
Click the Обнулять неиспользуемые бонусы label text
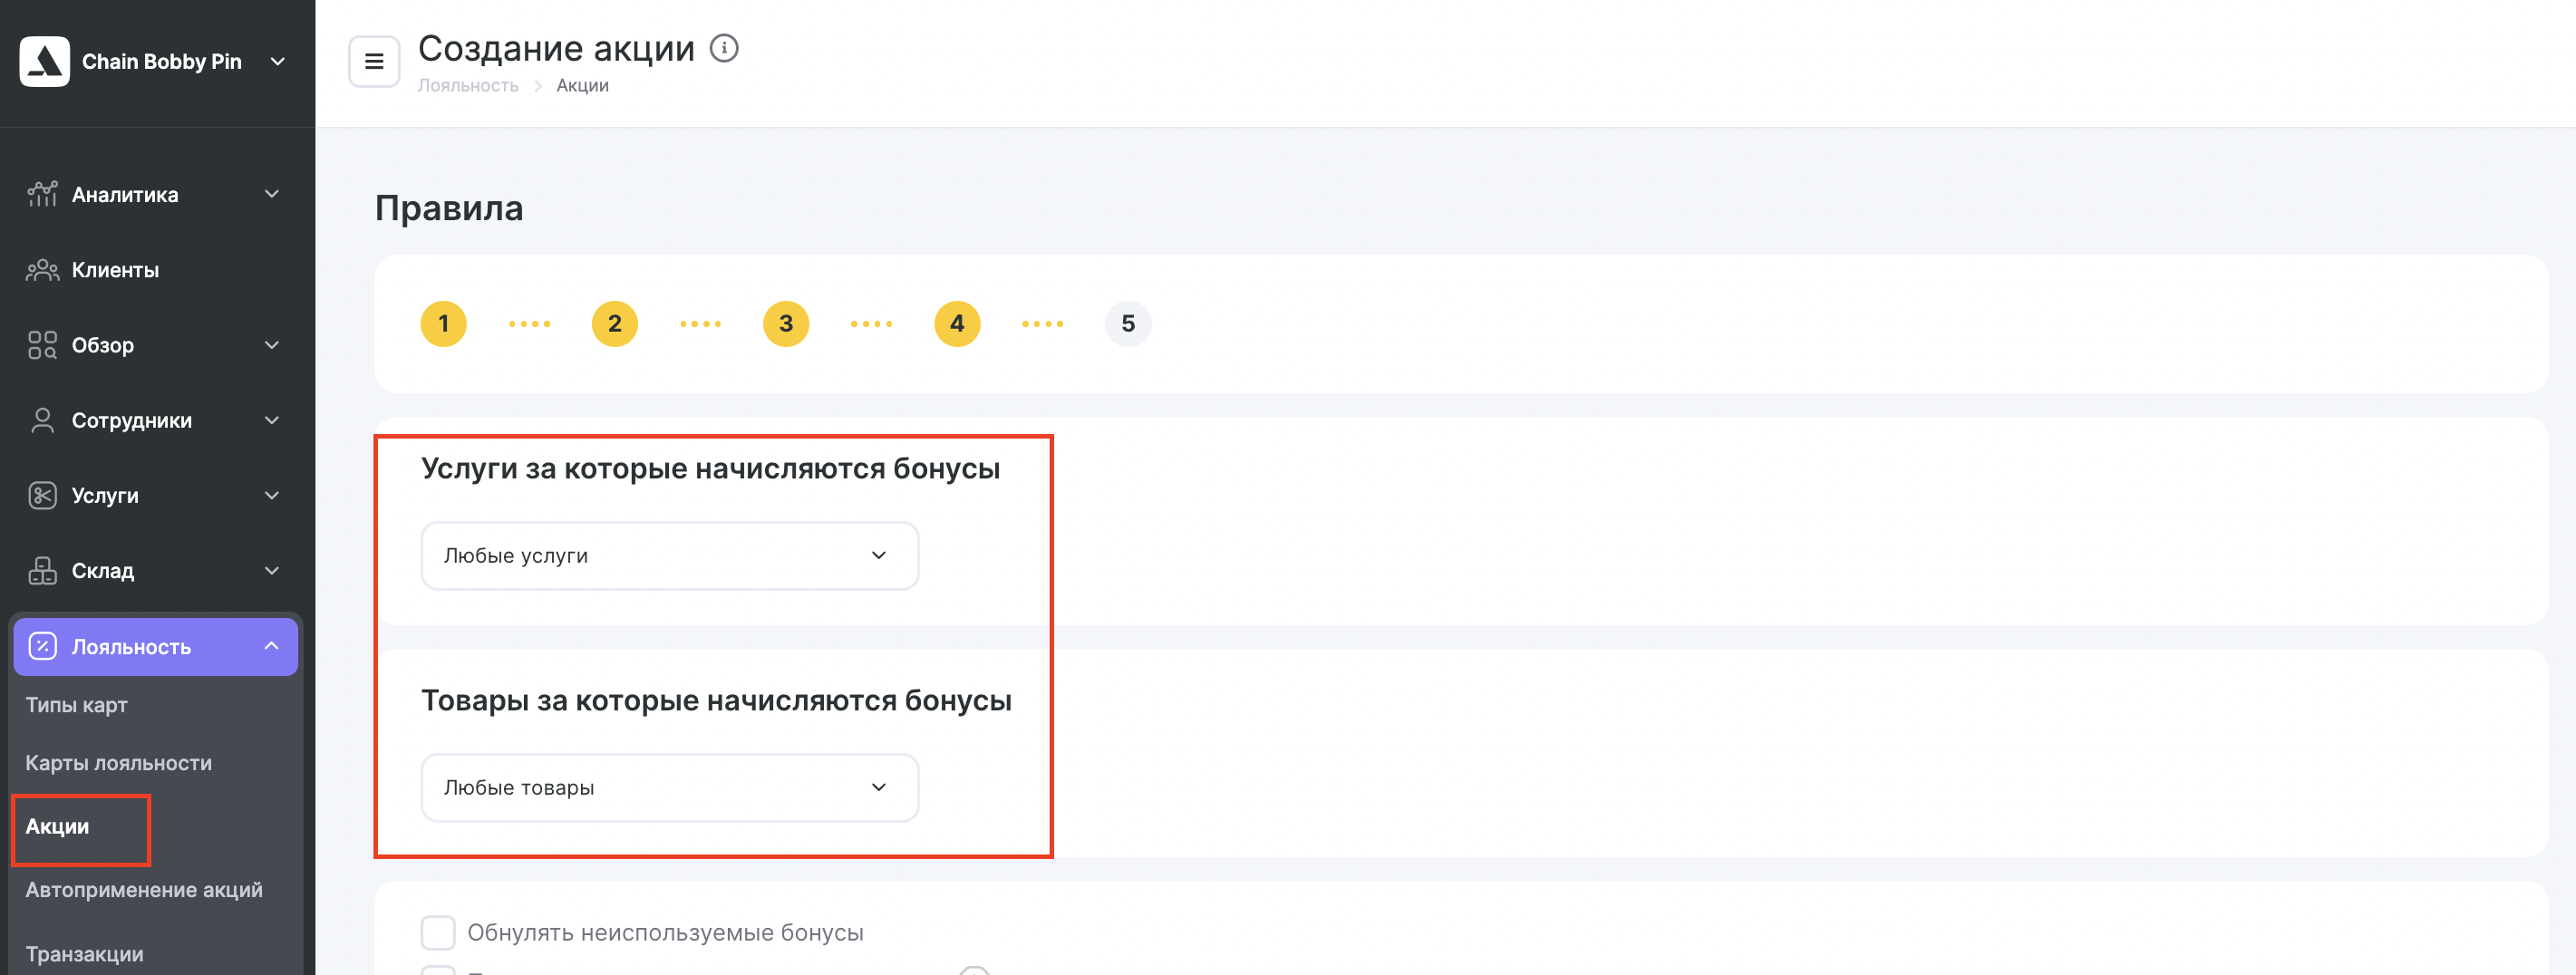click(x=666, y=933)
